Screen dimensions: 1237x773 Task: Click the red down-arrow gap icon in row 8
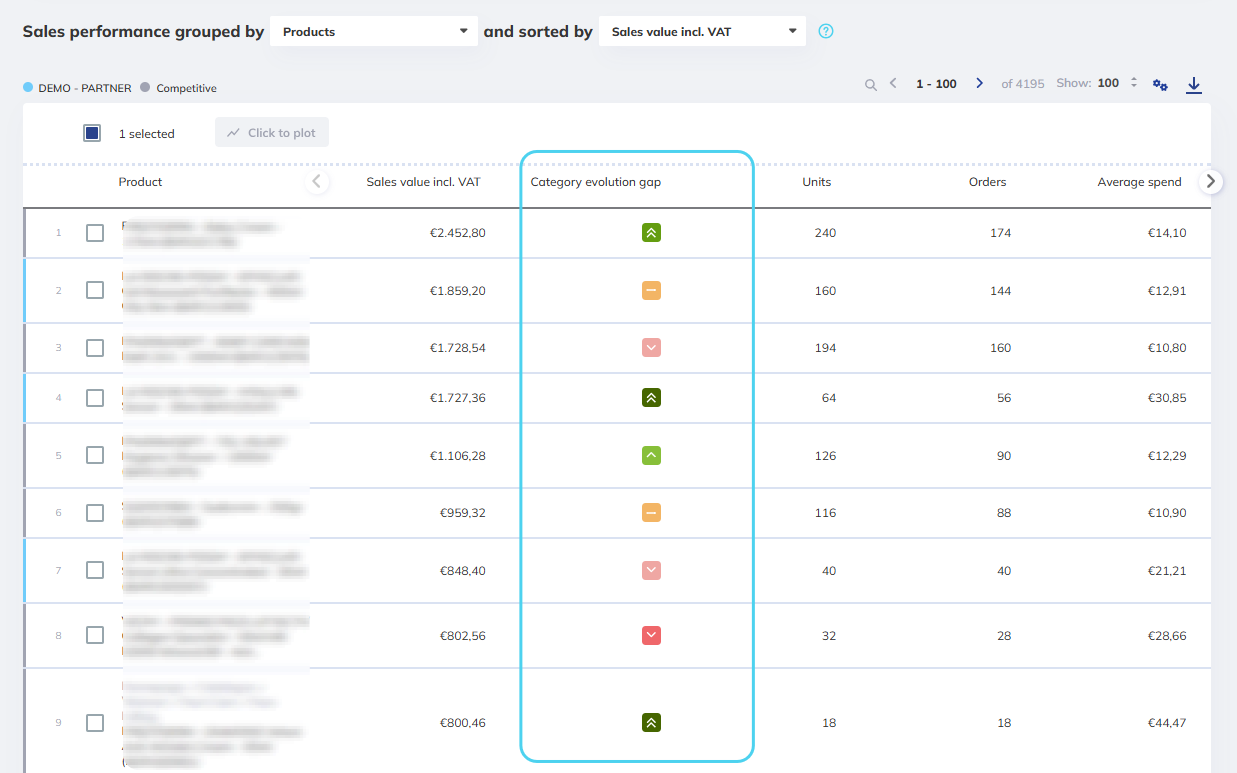651,636
